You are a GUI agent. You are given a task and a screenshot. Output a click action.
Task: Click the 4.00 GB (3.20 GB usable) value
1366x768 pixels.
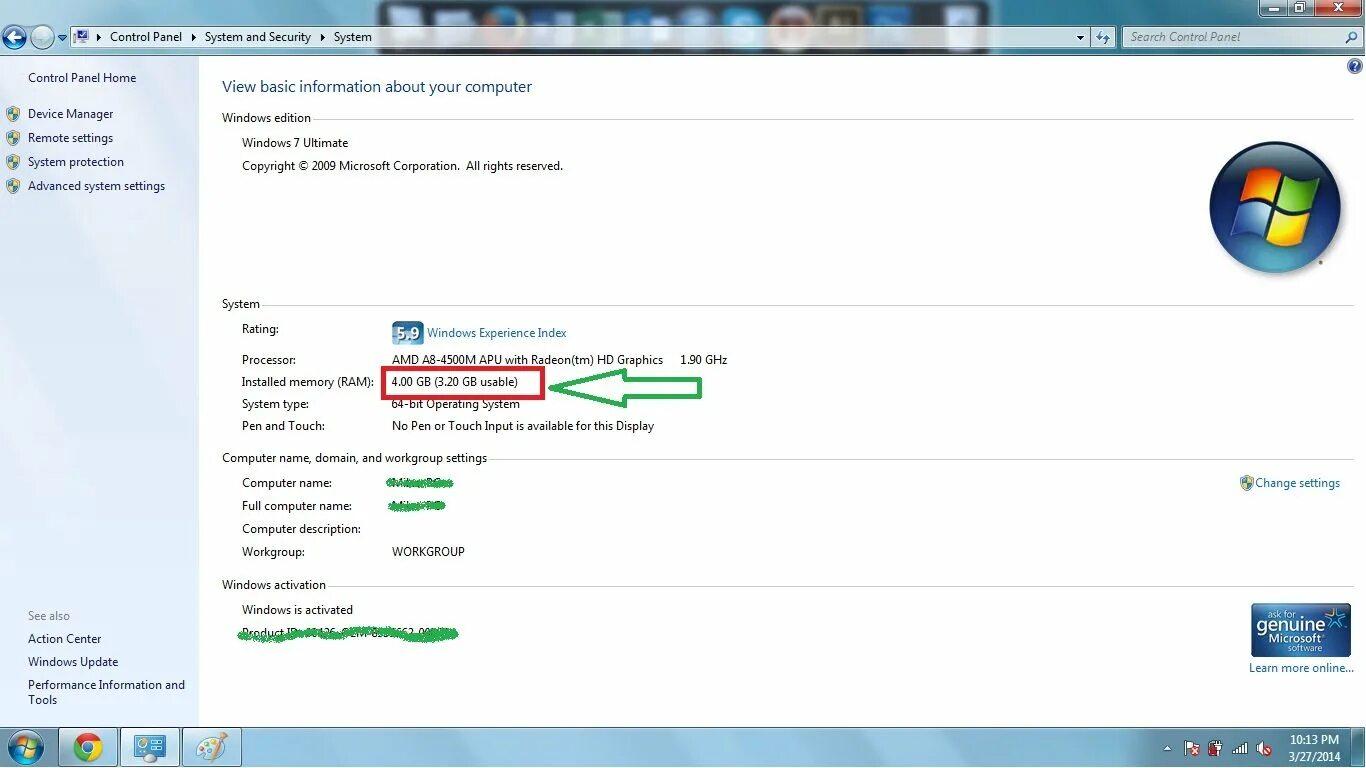point(455,382)
